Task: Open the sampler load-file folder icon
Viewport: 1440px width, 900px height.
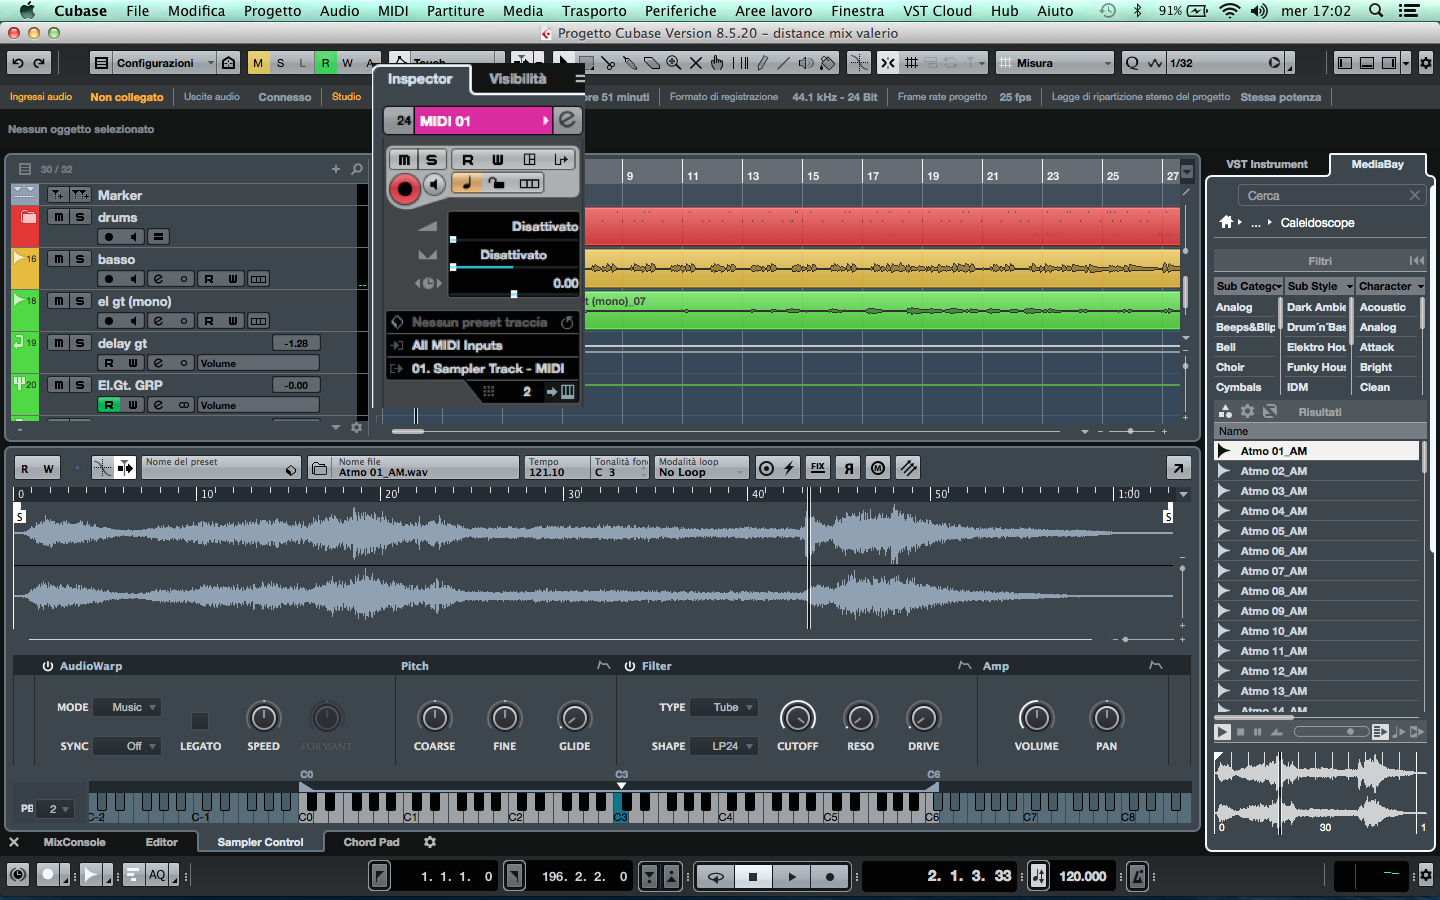Action: (319, 468)
